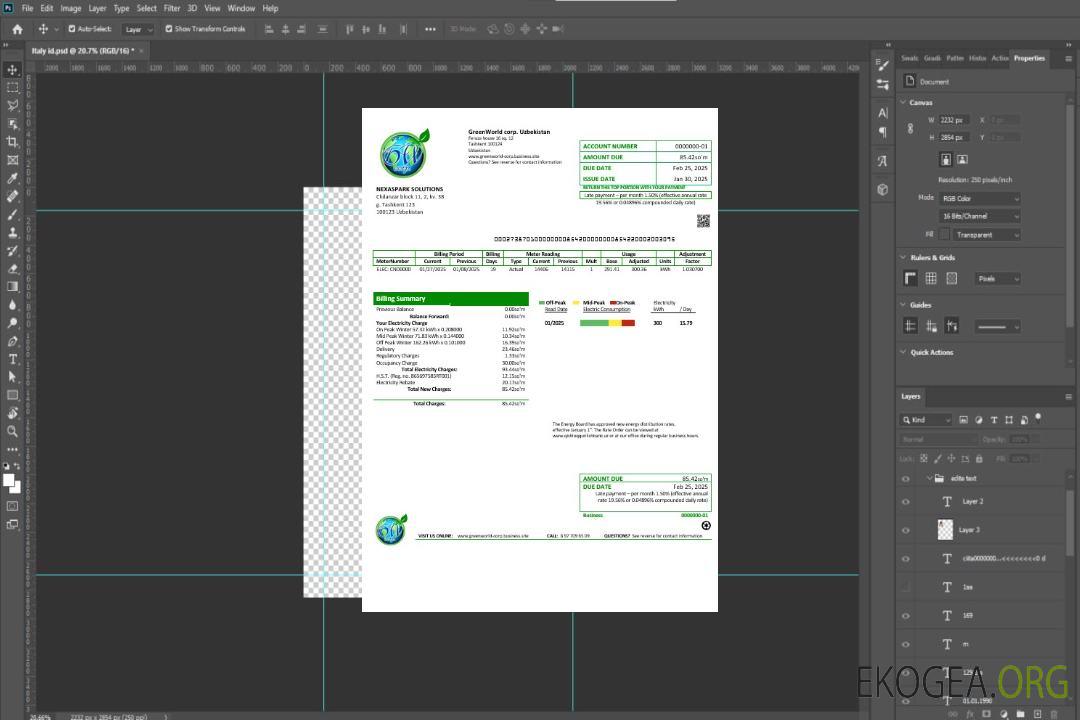The image size is (1080, 720).
Task: Hide the '169' text layer
Action: pyautogui.click(x=906, y=616)
